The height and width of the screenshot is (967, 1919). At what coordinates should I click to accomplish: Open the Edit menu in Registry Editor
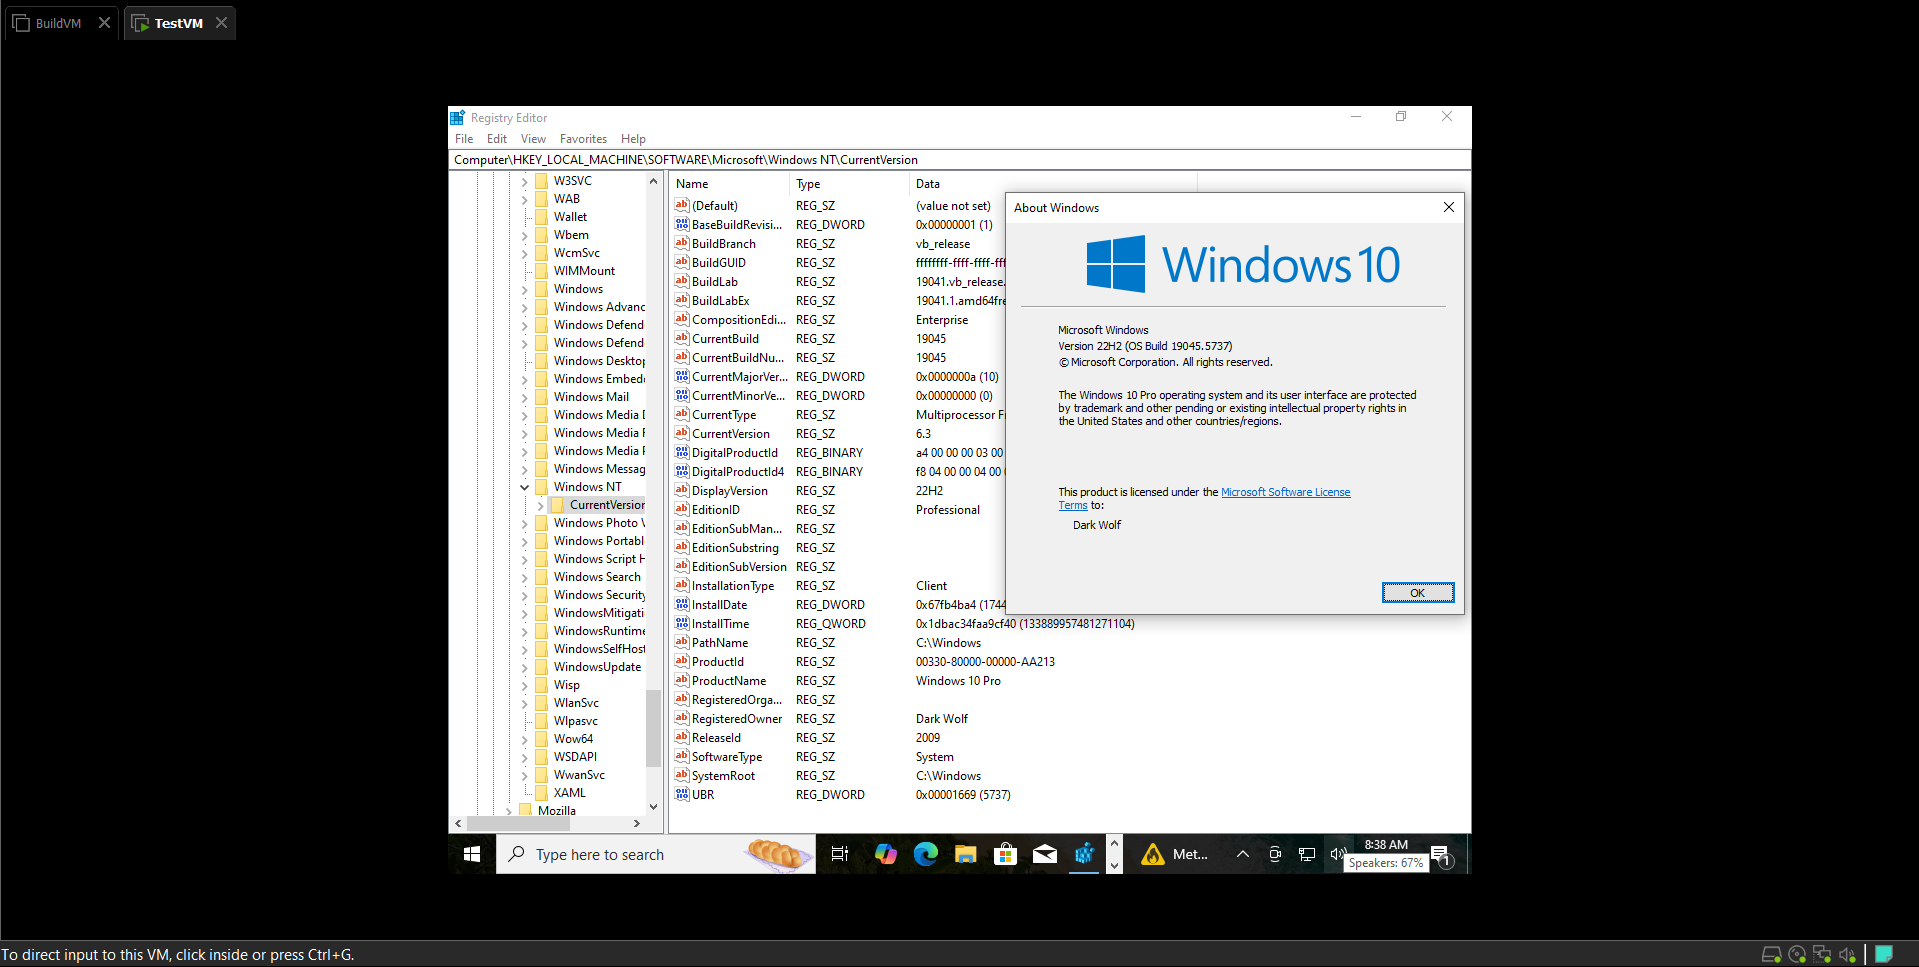point(497,139)
